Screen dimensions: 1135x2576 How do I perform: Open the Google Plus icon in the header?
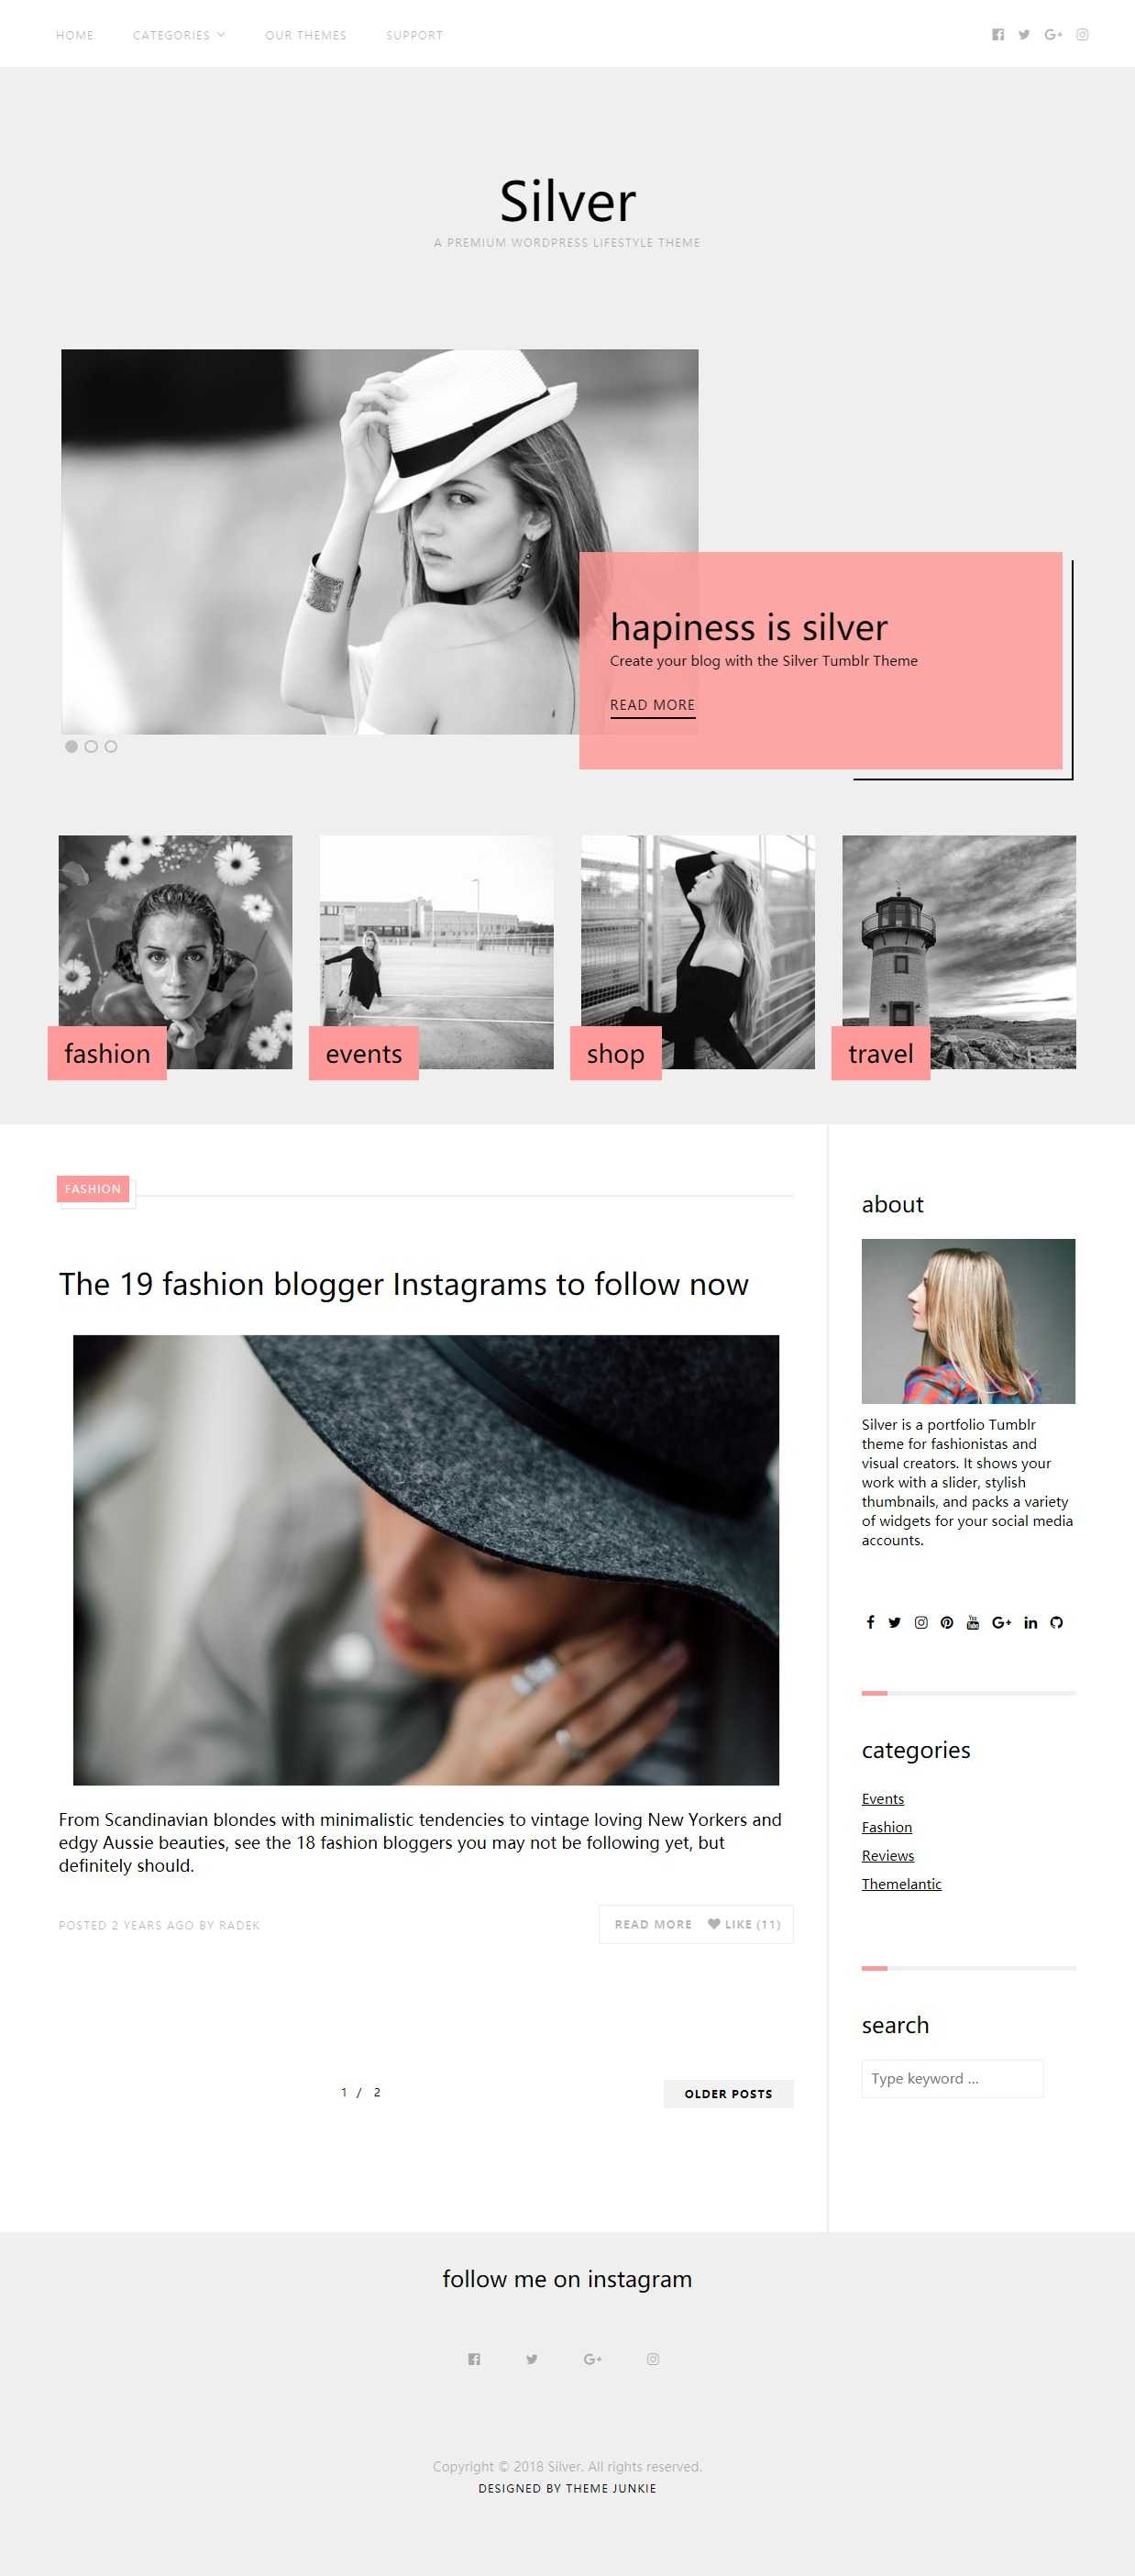[1053, 35]
